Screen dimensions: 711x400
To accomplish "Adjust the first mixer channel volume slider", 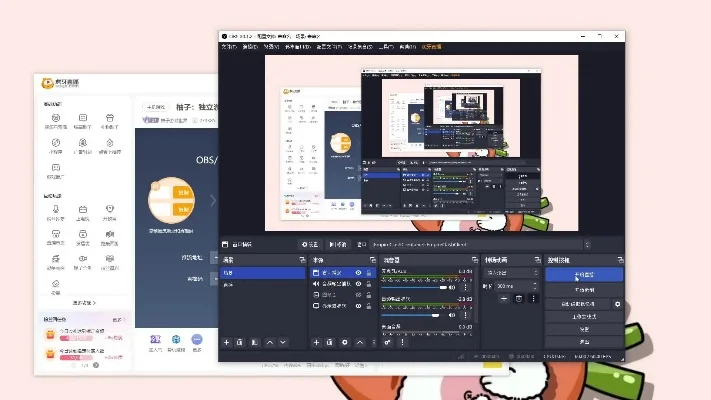I will click(x=414, y=288).
